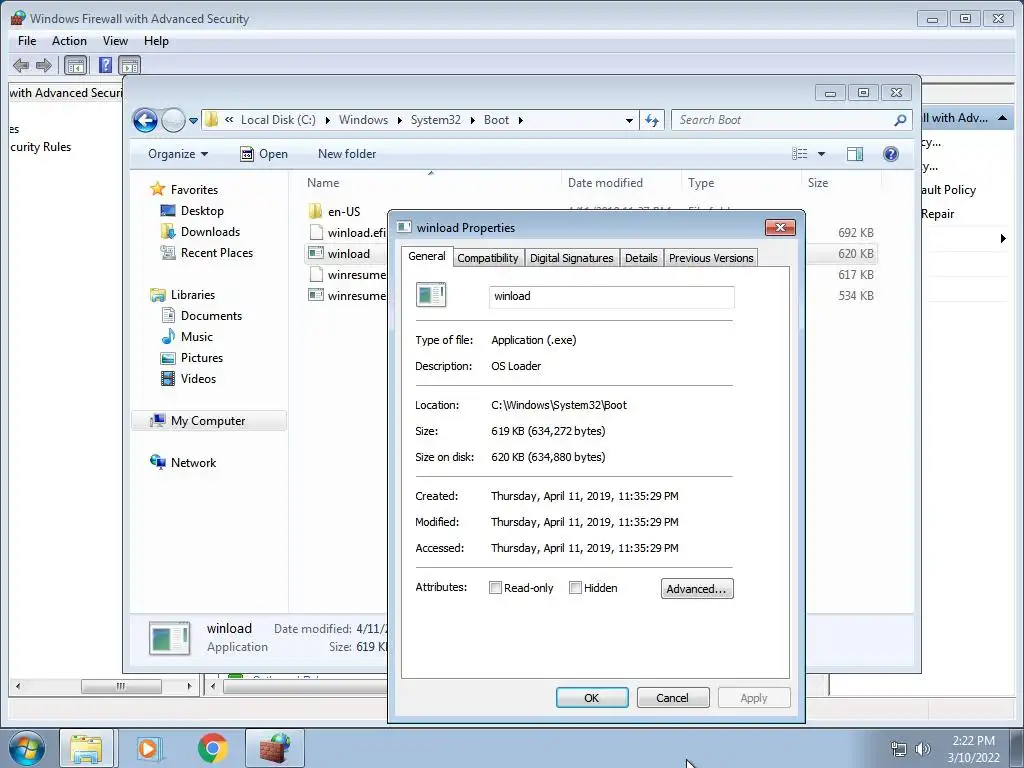Switch to Windows Firewall taskbar icon
This screenshot has width=1024, height=768.
click(275, 748)
